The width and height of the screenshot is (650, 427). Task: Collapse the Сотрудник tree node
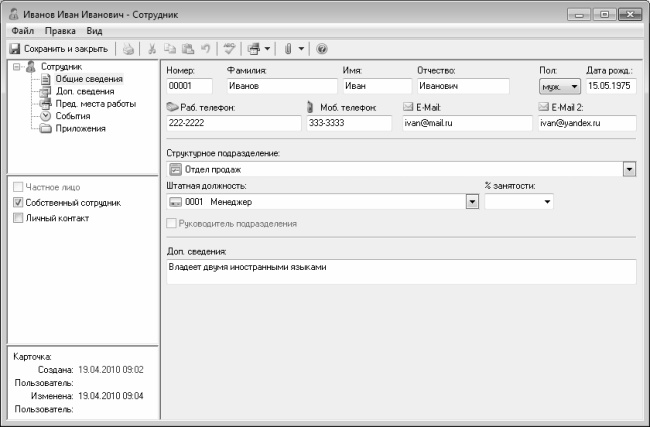pyautogui.click(x=16, y=67)
